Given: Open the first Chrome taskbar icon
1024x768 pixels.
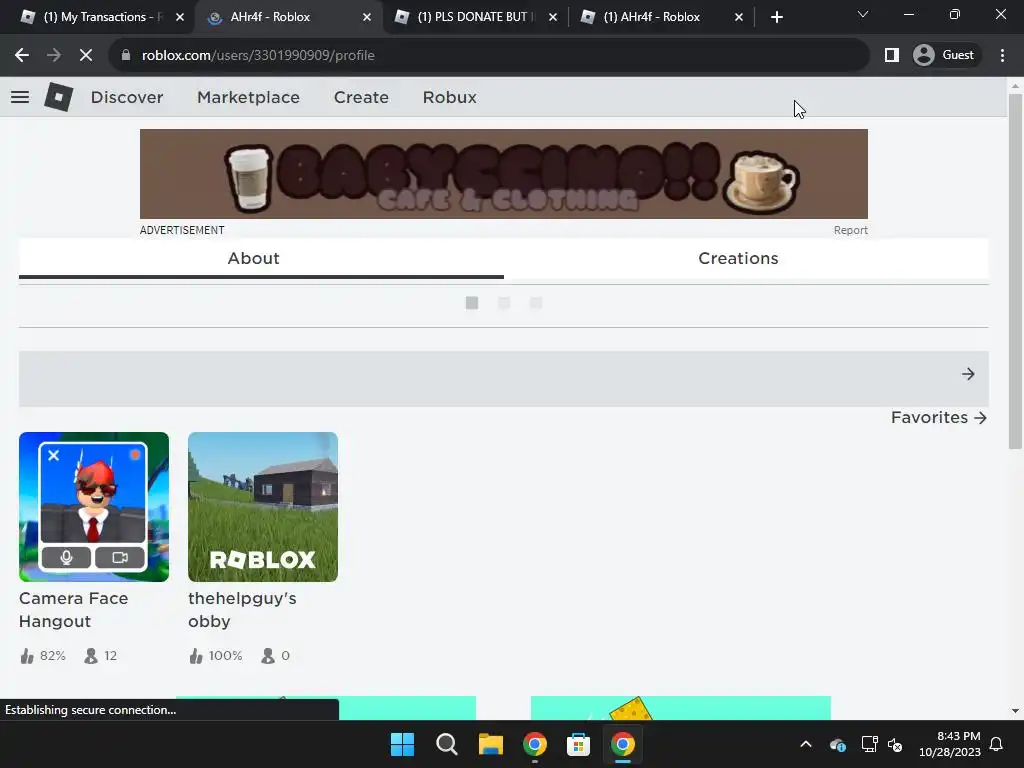Looking at the screenshot, I should 535,744.
